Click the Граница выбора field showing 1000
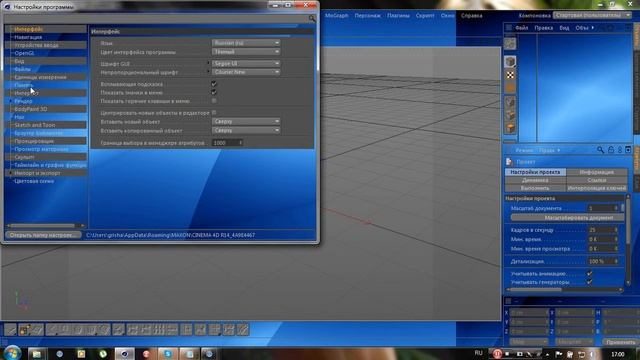 click(227, 142)
